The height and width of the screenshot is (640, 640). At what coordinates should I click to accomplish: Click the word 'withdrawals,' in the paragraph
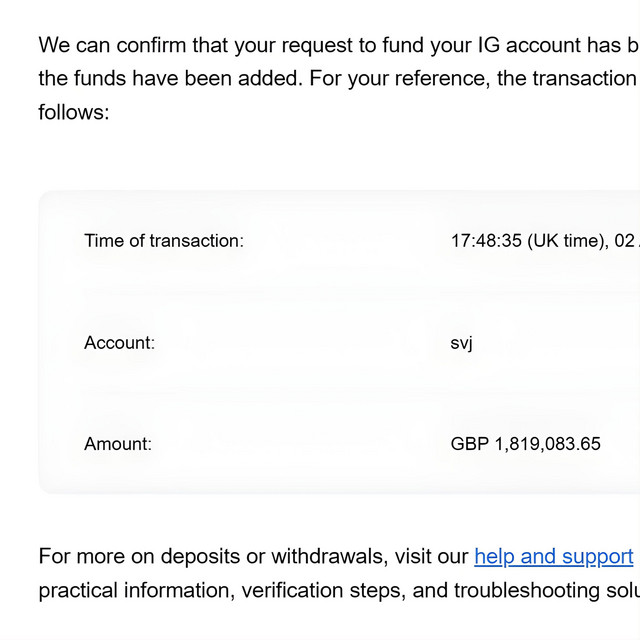coord(330,557)
